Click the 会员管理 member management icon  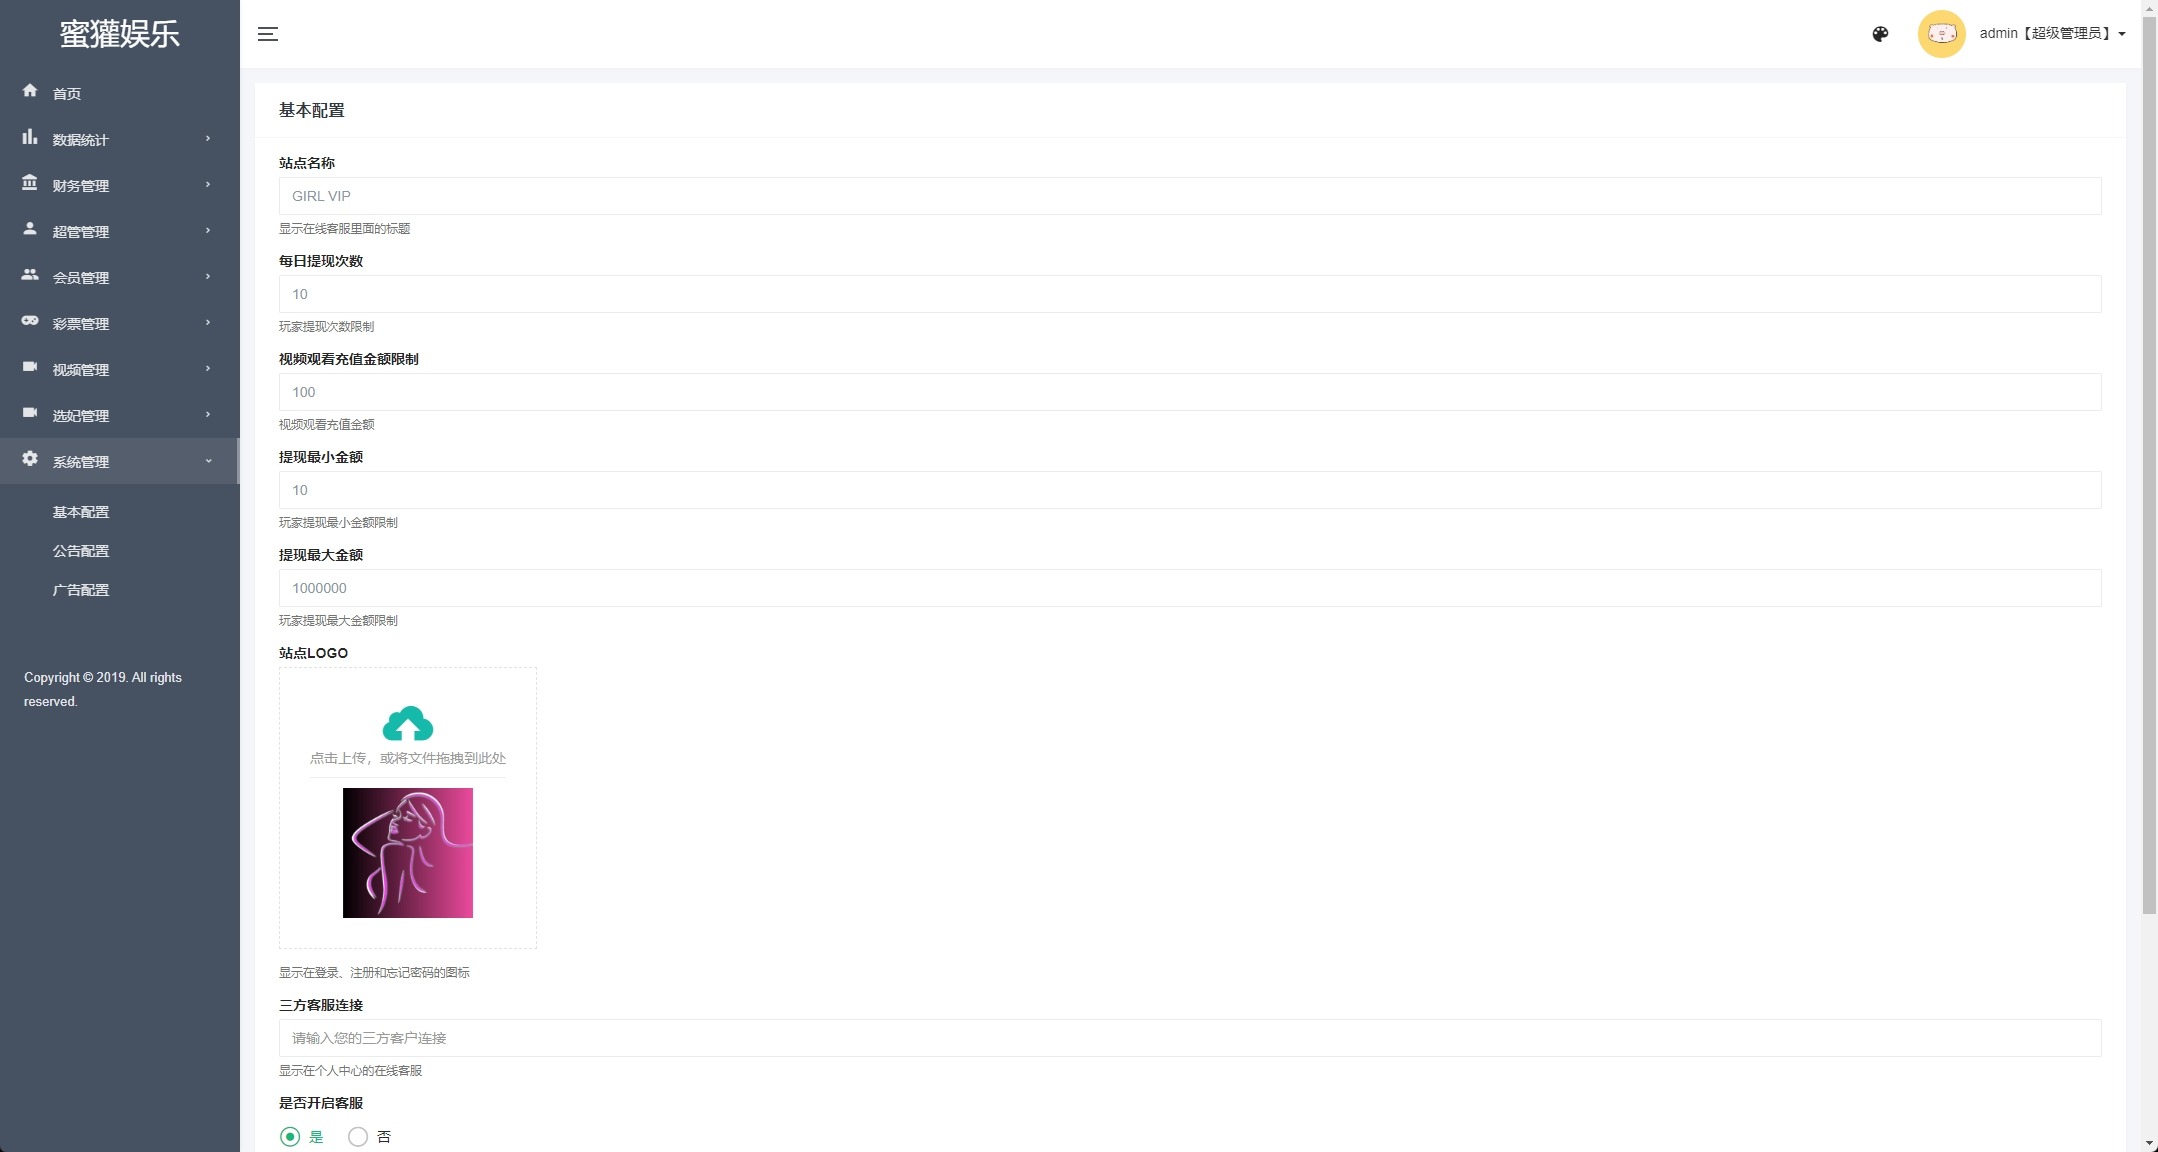tap(29, 276)
